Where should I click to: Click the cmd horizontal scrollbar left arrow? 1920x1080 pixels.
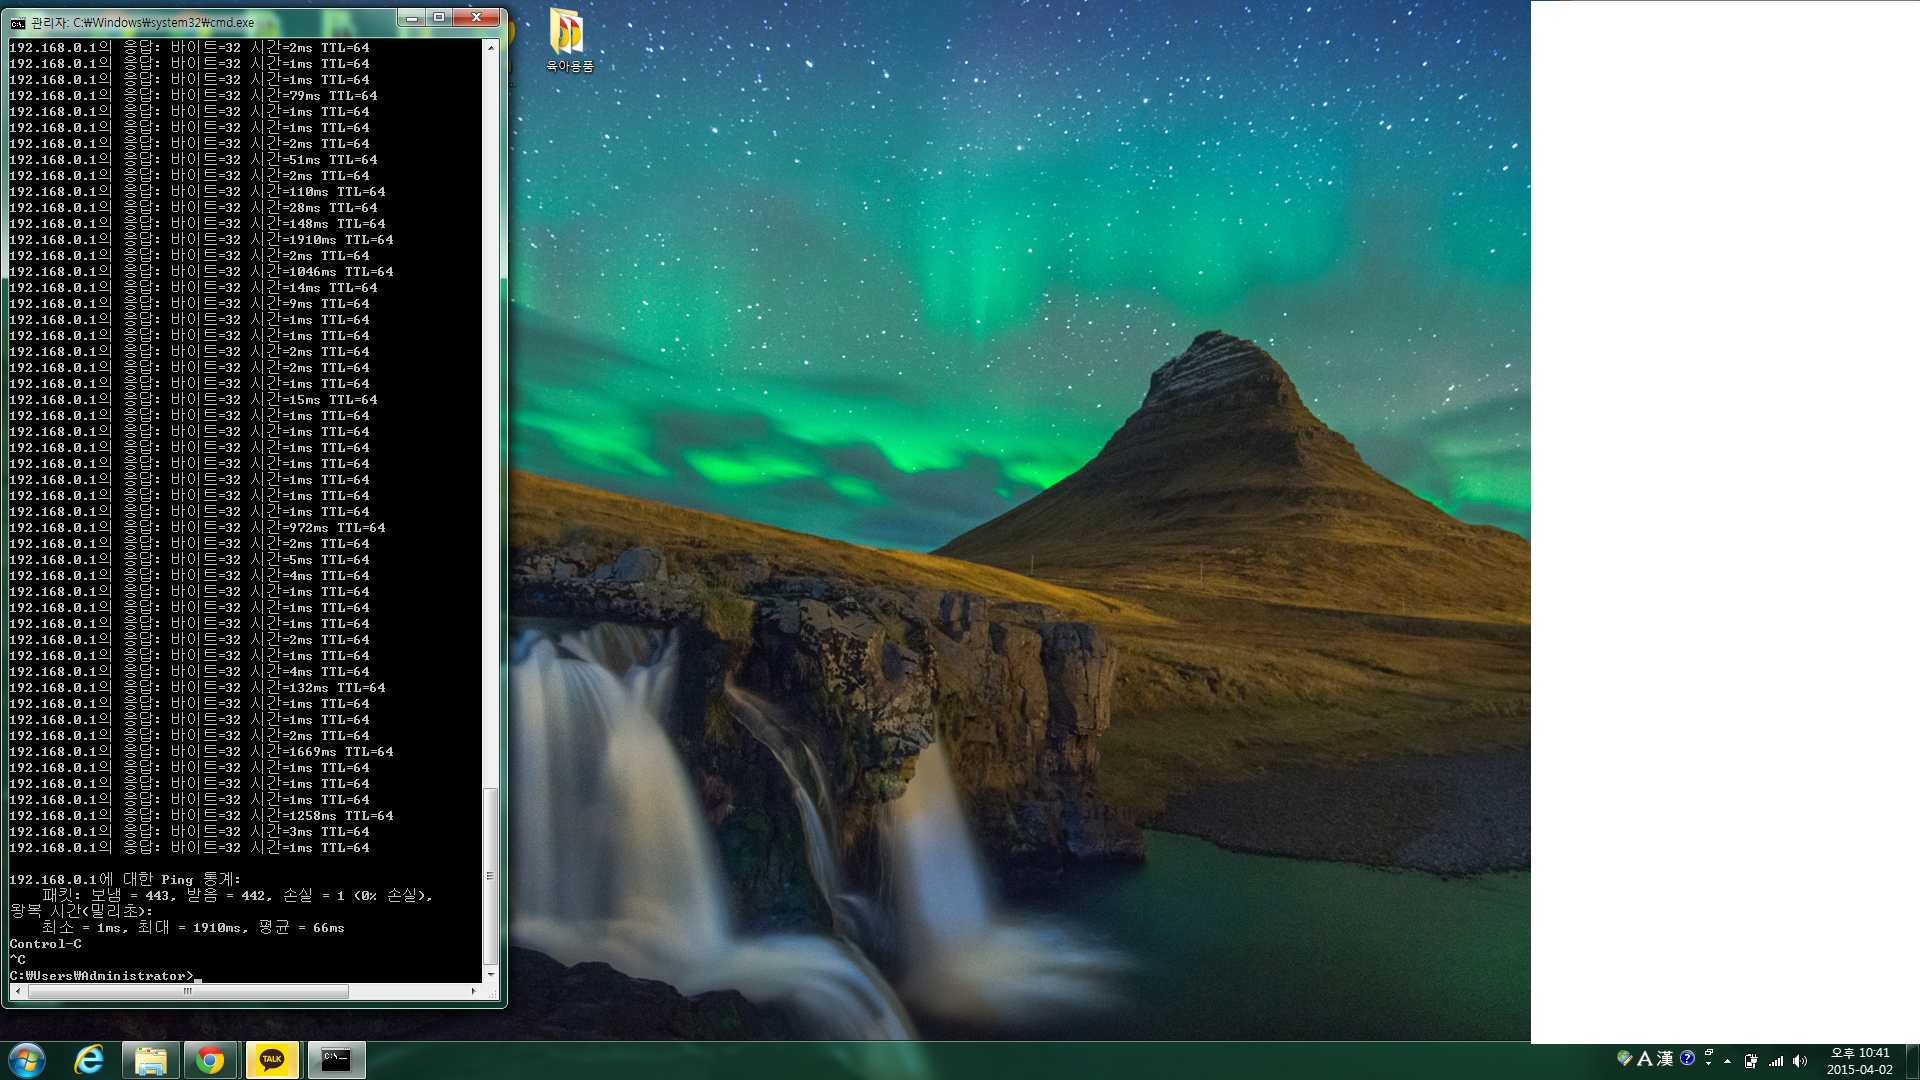tap(17, 991)
